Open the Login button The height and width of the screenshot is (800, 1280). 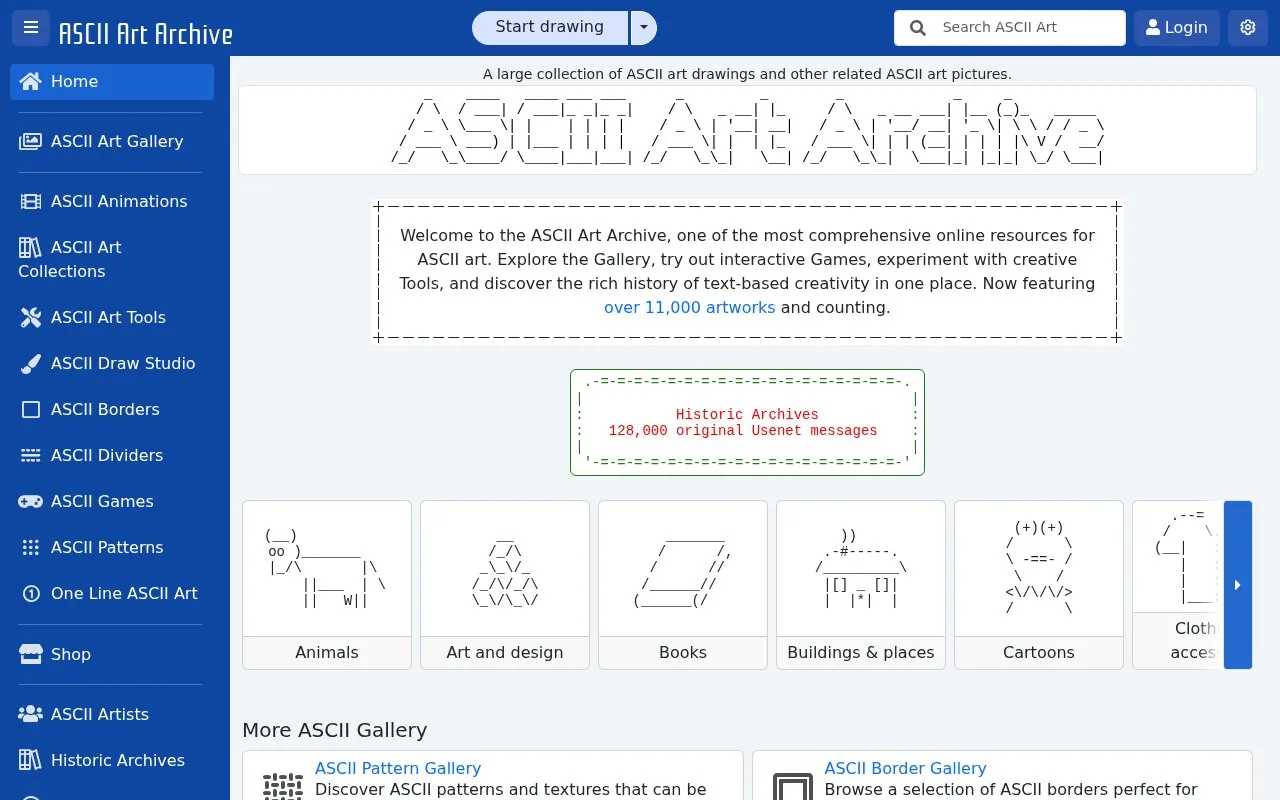[1177, 28]
